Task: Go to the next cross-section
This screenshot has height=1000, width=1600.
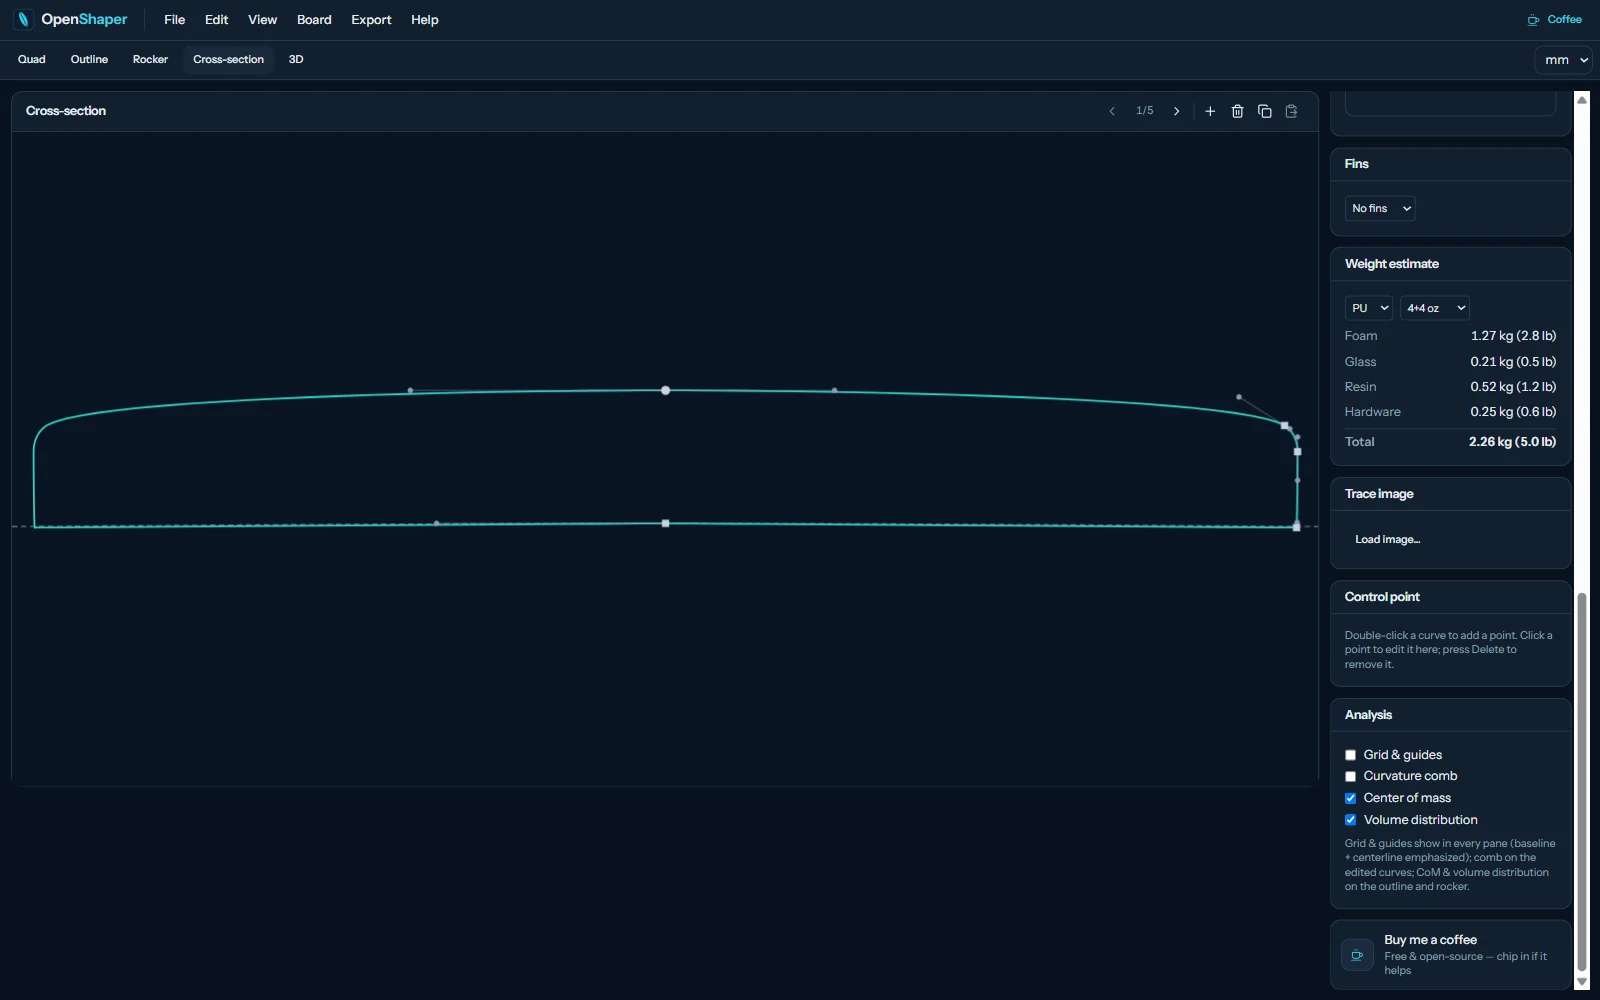Action: pyautogui.click(x=1177, y=111)
